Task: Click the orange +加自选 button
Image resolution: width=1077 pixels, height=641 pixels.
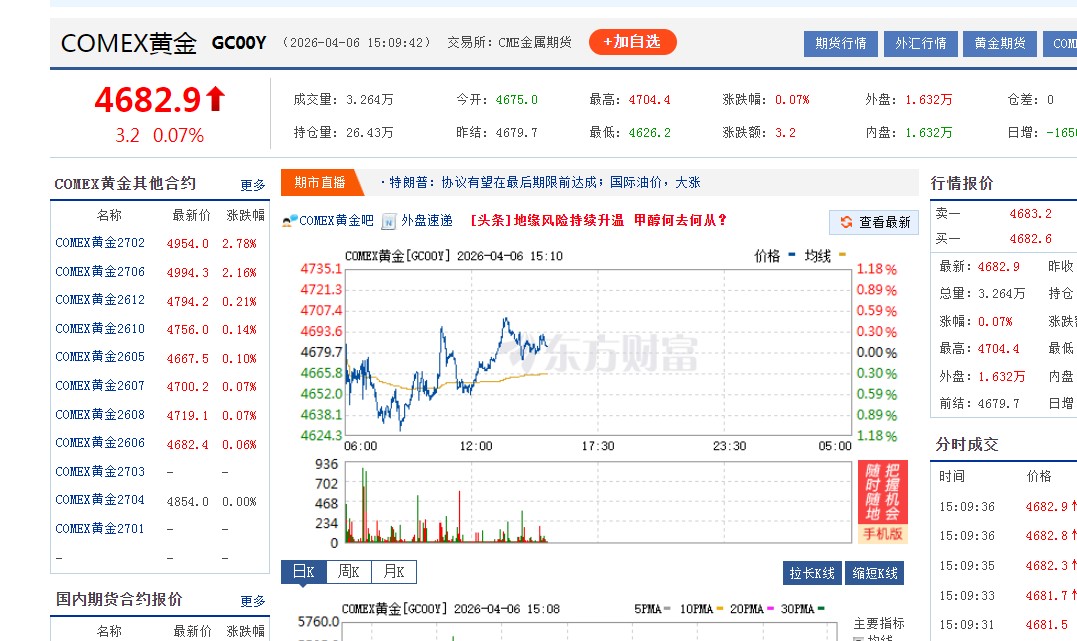Action: point(632,42)
